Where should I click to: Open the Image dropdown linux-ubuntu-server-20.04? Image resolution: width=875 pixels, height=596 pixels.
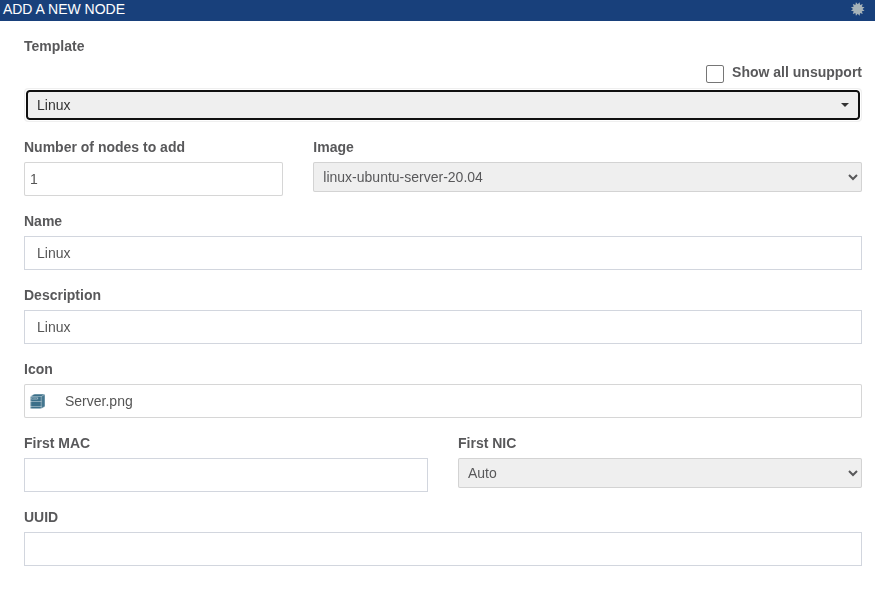pos(587,177)
